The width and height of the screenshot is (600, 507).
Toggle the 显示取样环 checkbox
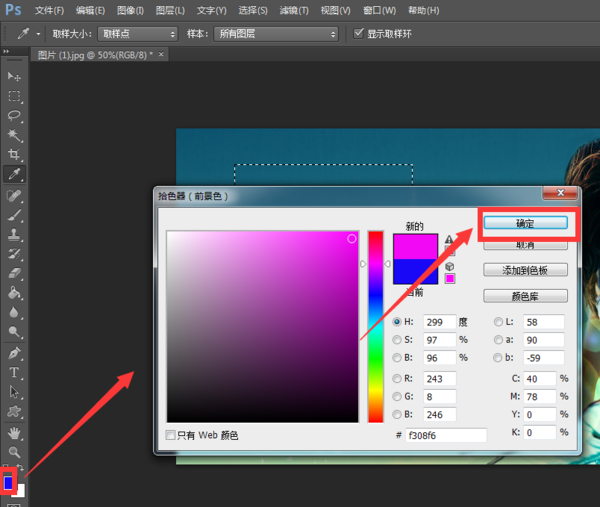[359, 33]
